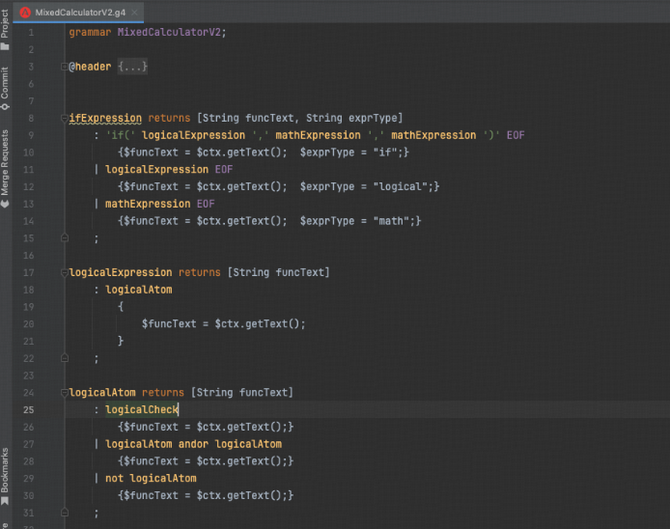
Task: Open the Project tool window
Action: (x=5, y=22)
